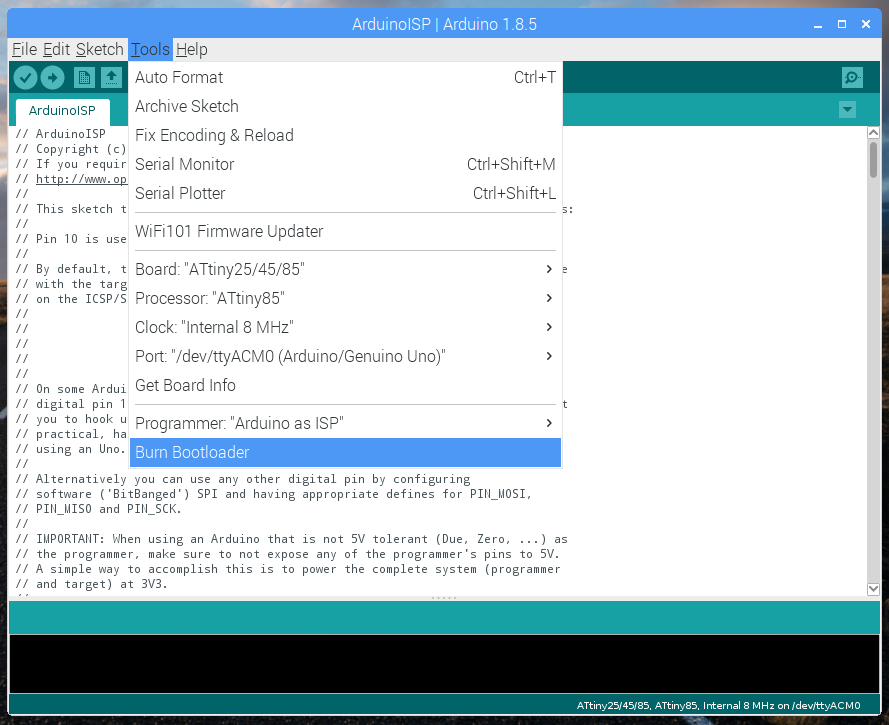Image resolution: width=889 pixels, height=725 pixels.
Task: Open Serial Plotter from the menu
Action: click(x=345, y=193)
